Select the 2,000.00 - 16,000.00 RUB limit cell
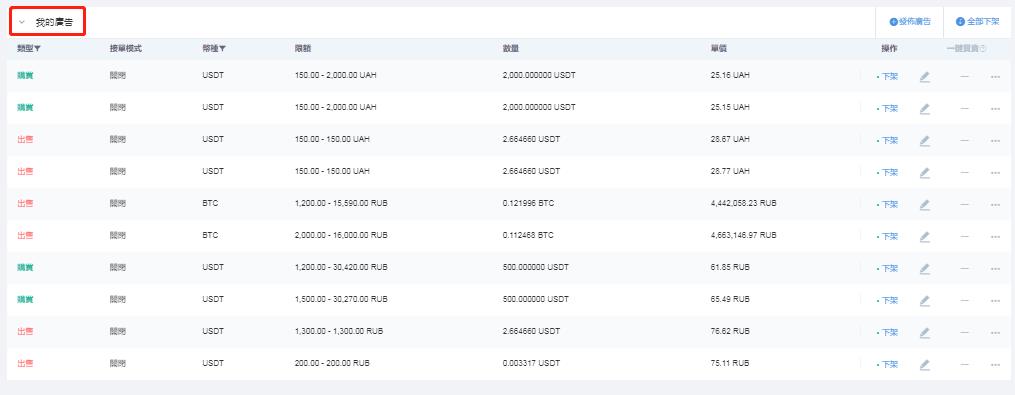 [x=341, y=236]
